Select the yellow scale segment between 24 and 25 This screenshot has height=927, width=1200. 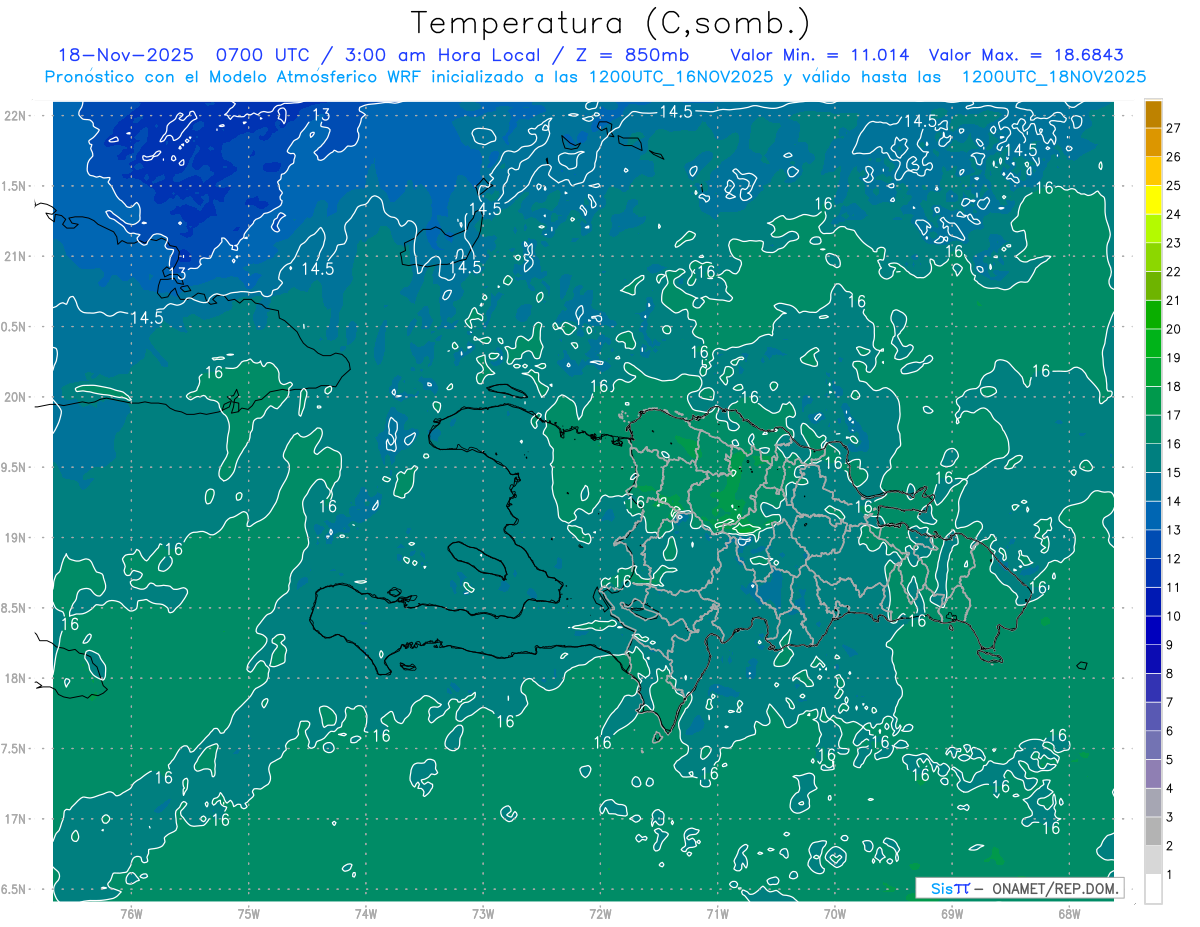point(1153,200)
